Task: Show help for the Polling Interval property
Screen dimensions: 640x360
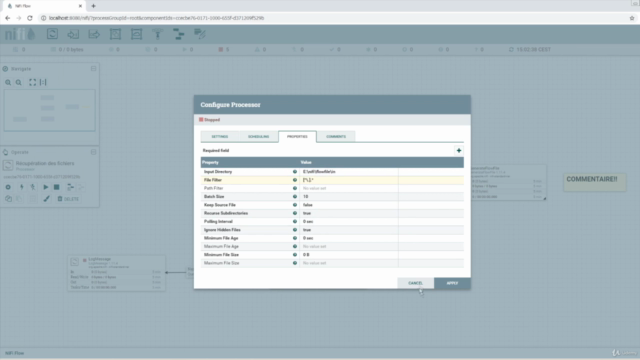Action: 295,222
